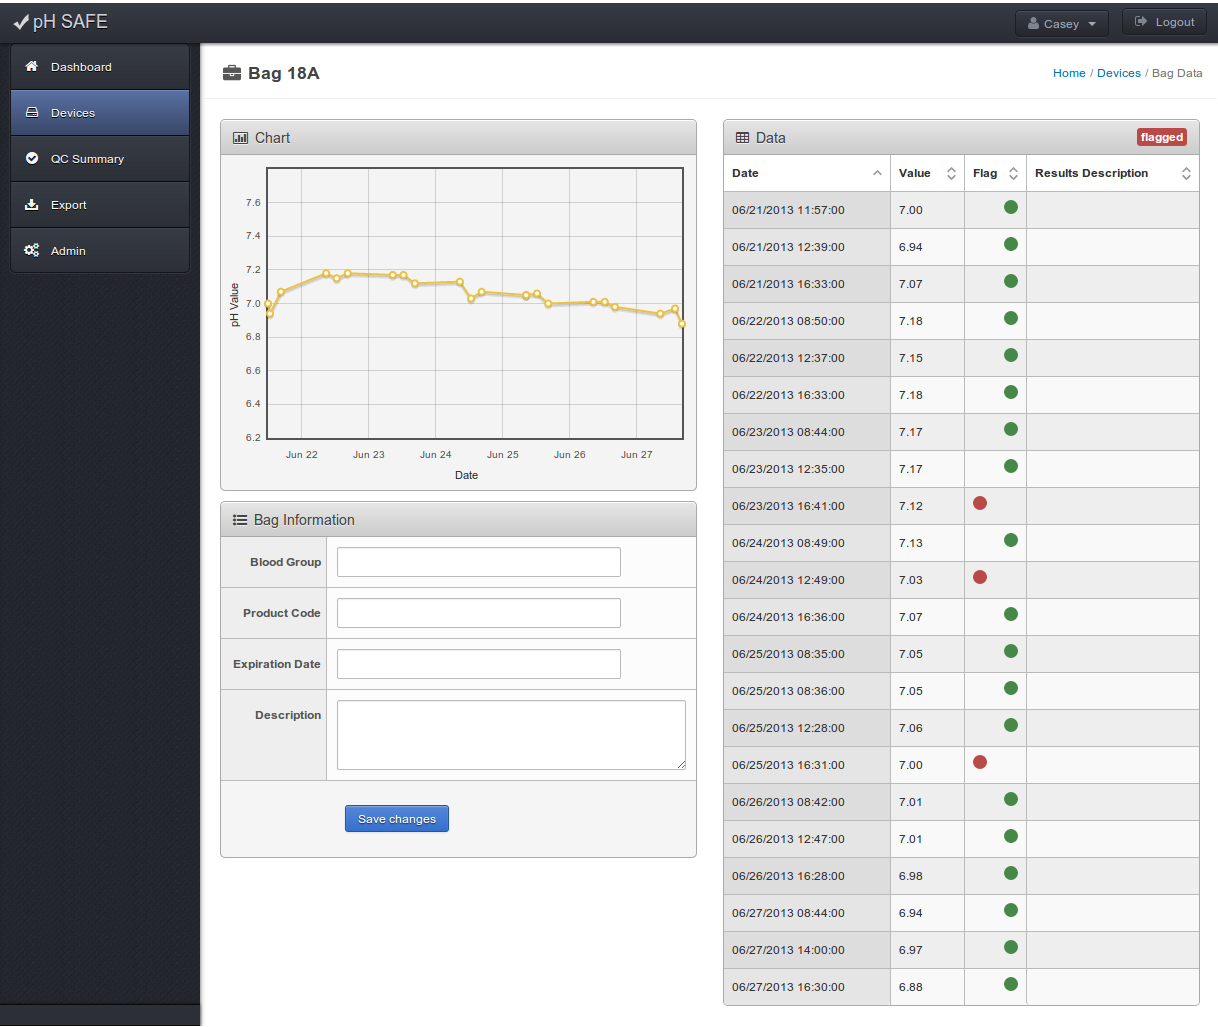Click the briefcase icon beside Bag 18A
The height and width of the screenshot is (1027, 1218).
(232, 72)
